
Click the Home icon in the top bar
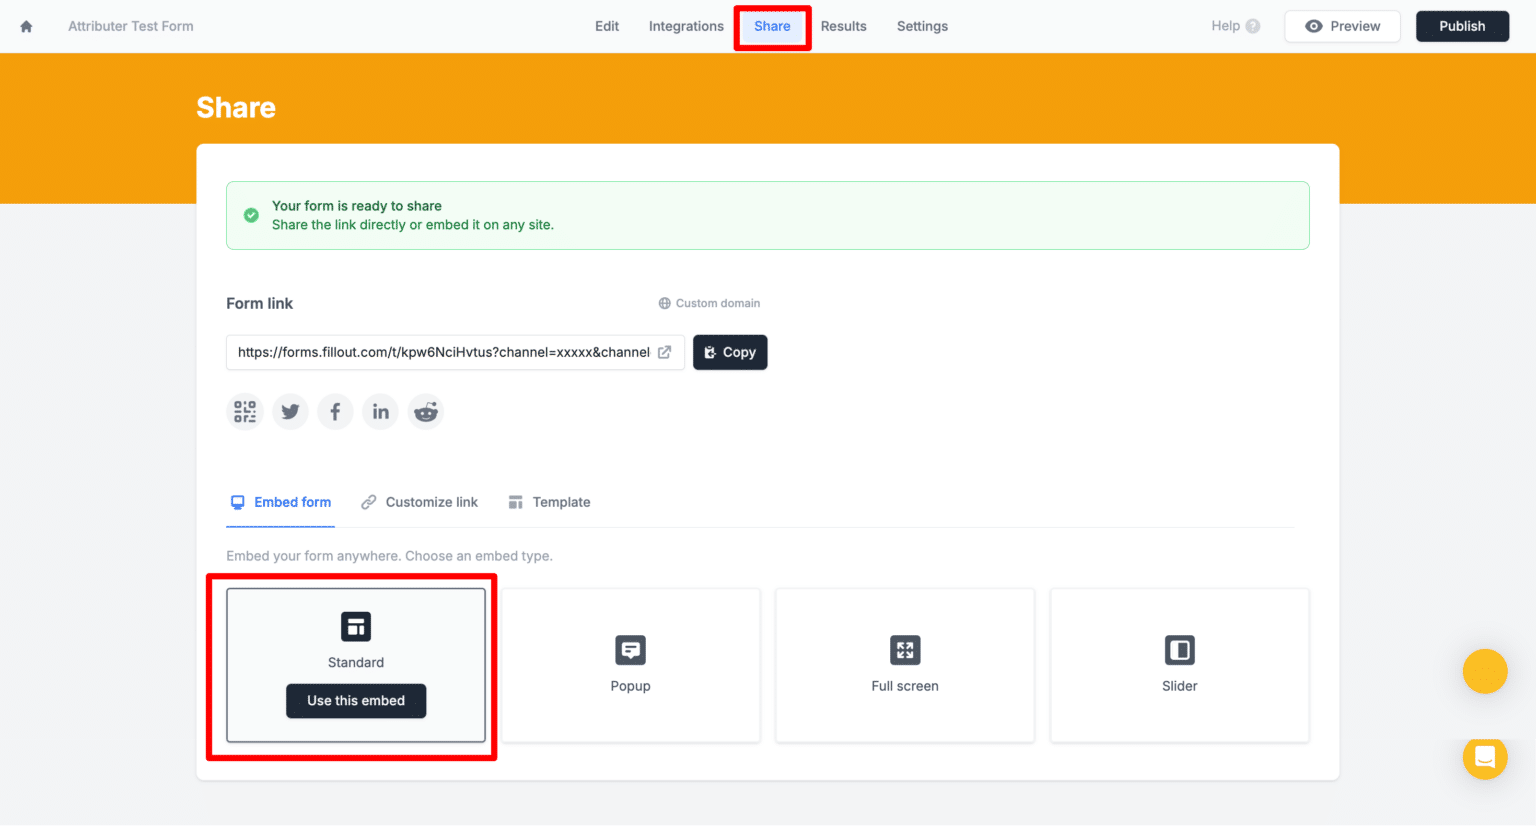25,26
